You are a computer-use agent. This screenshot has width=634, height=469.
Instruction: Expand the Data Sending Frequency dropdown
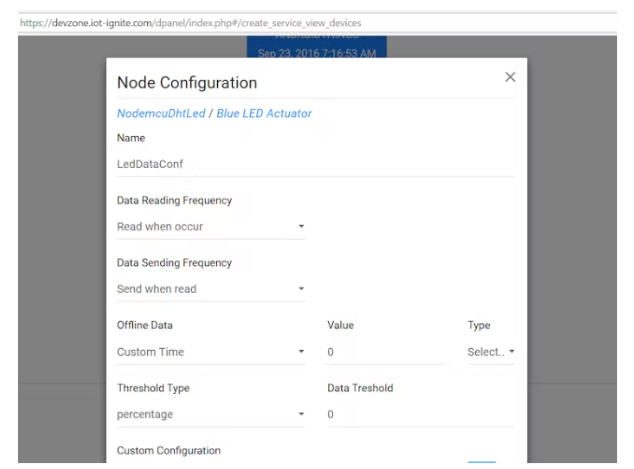coord(210,290)
